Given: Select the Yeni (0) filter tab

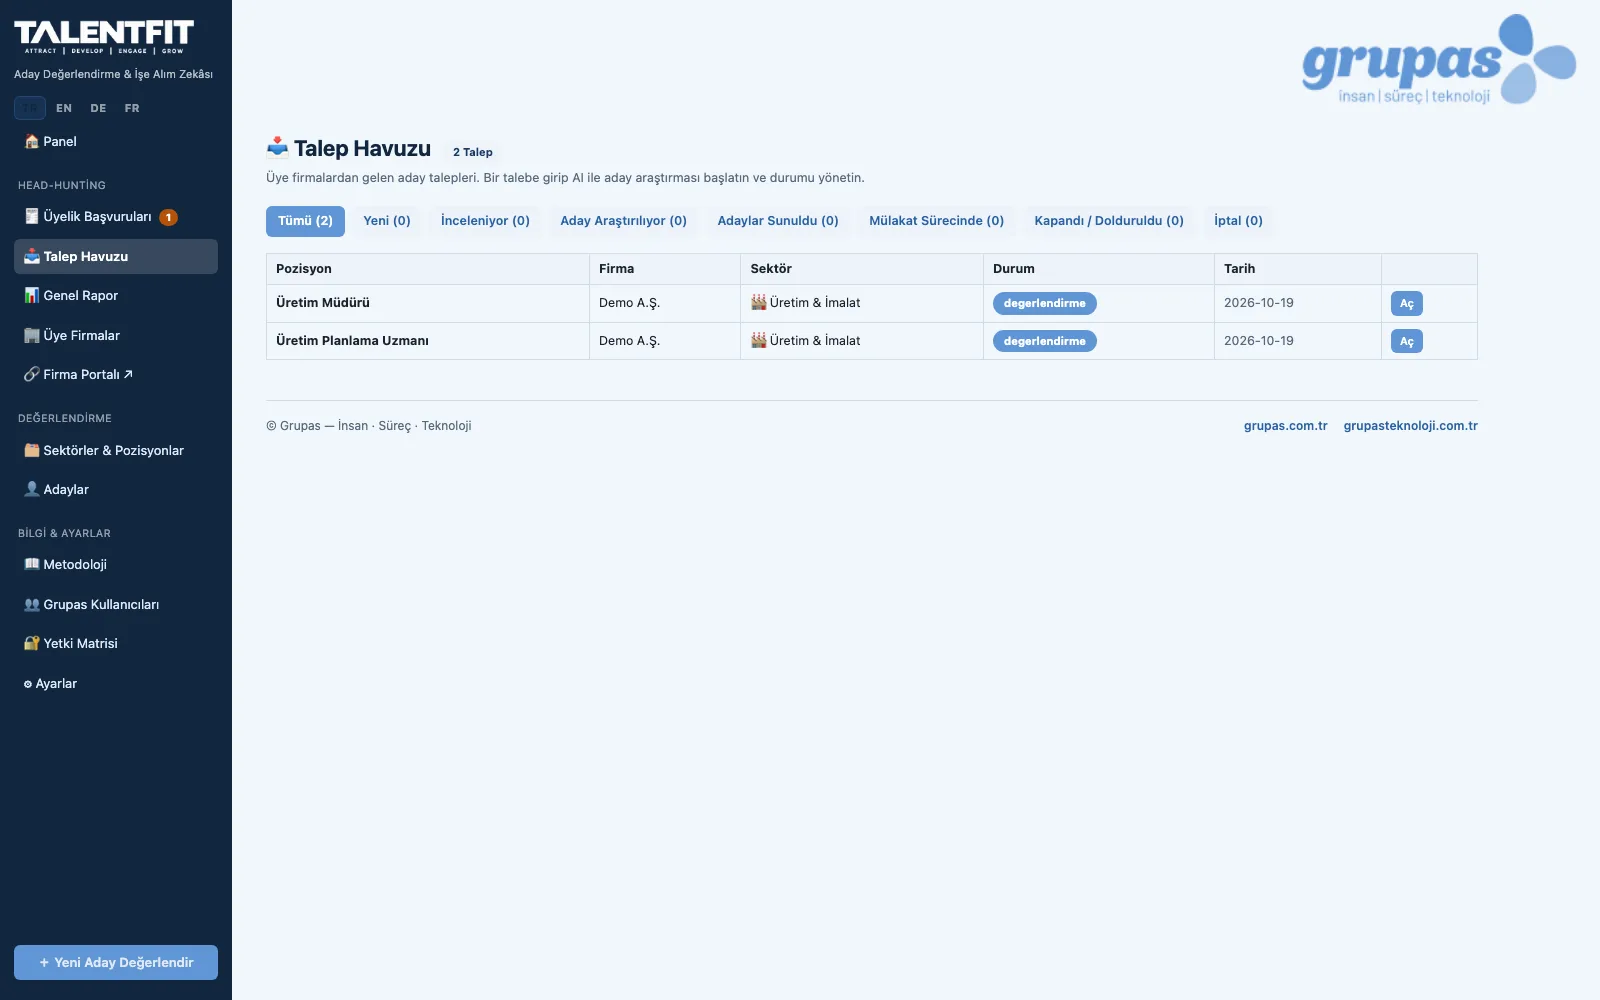Looking at the screenshot, I should [387, 221].
